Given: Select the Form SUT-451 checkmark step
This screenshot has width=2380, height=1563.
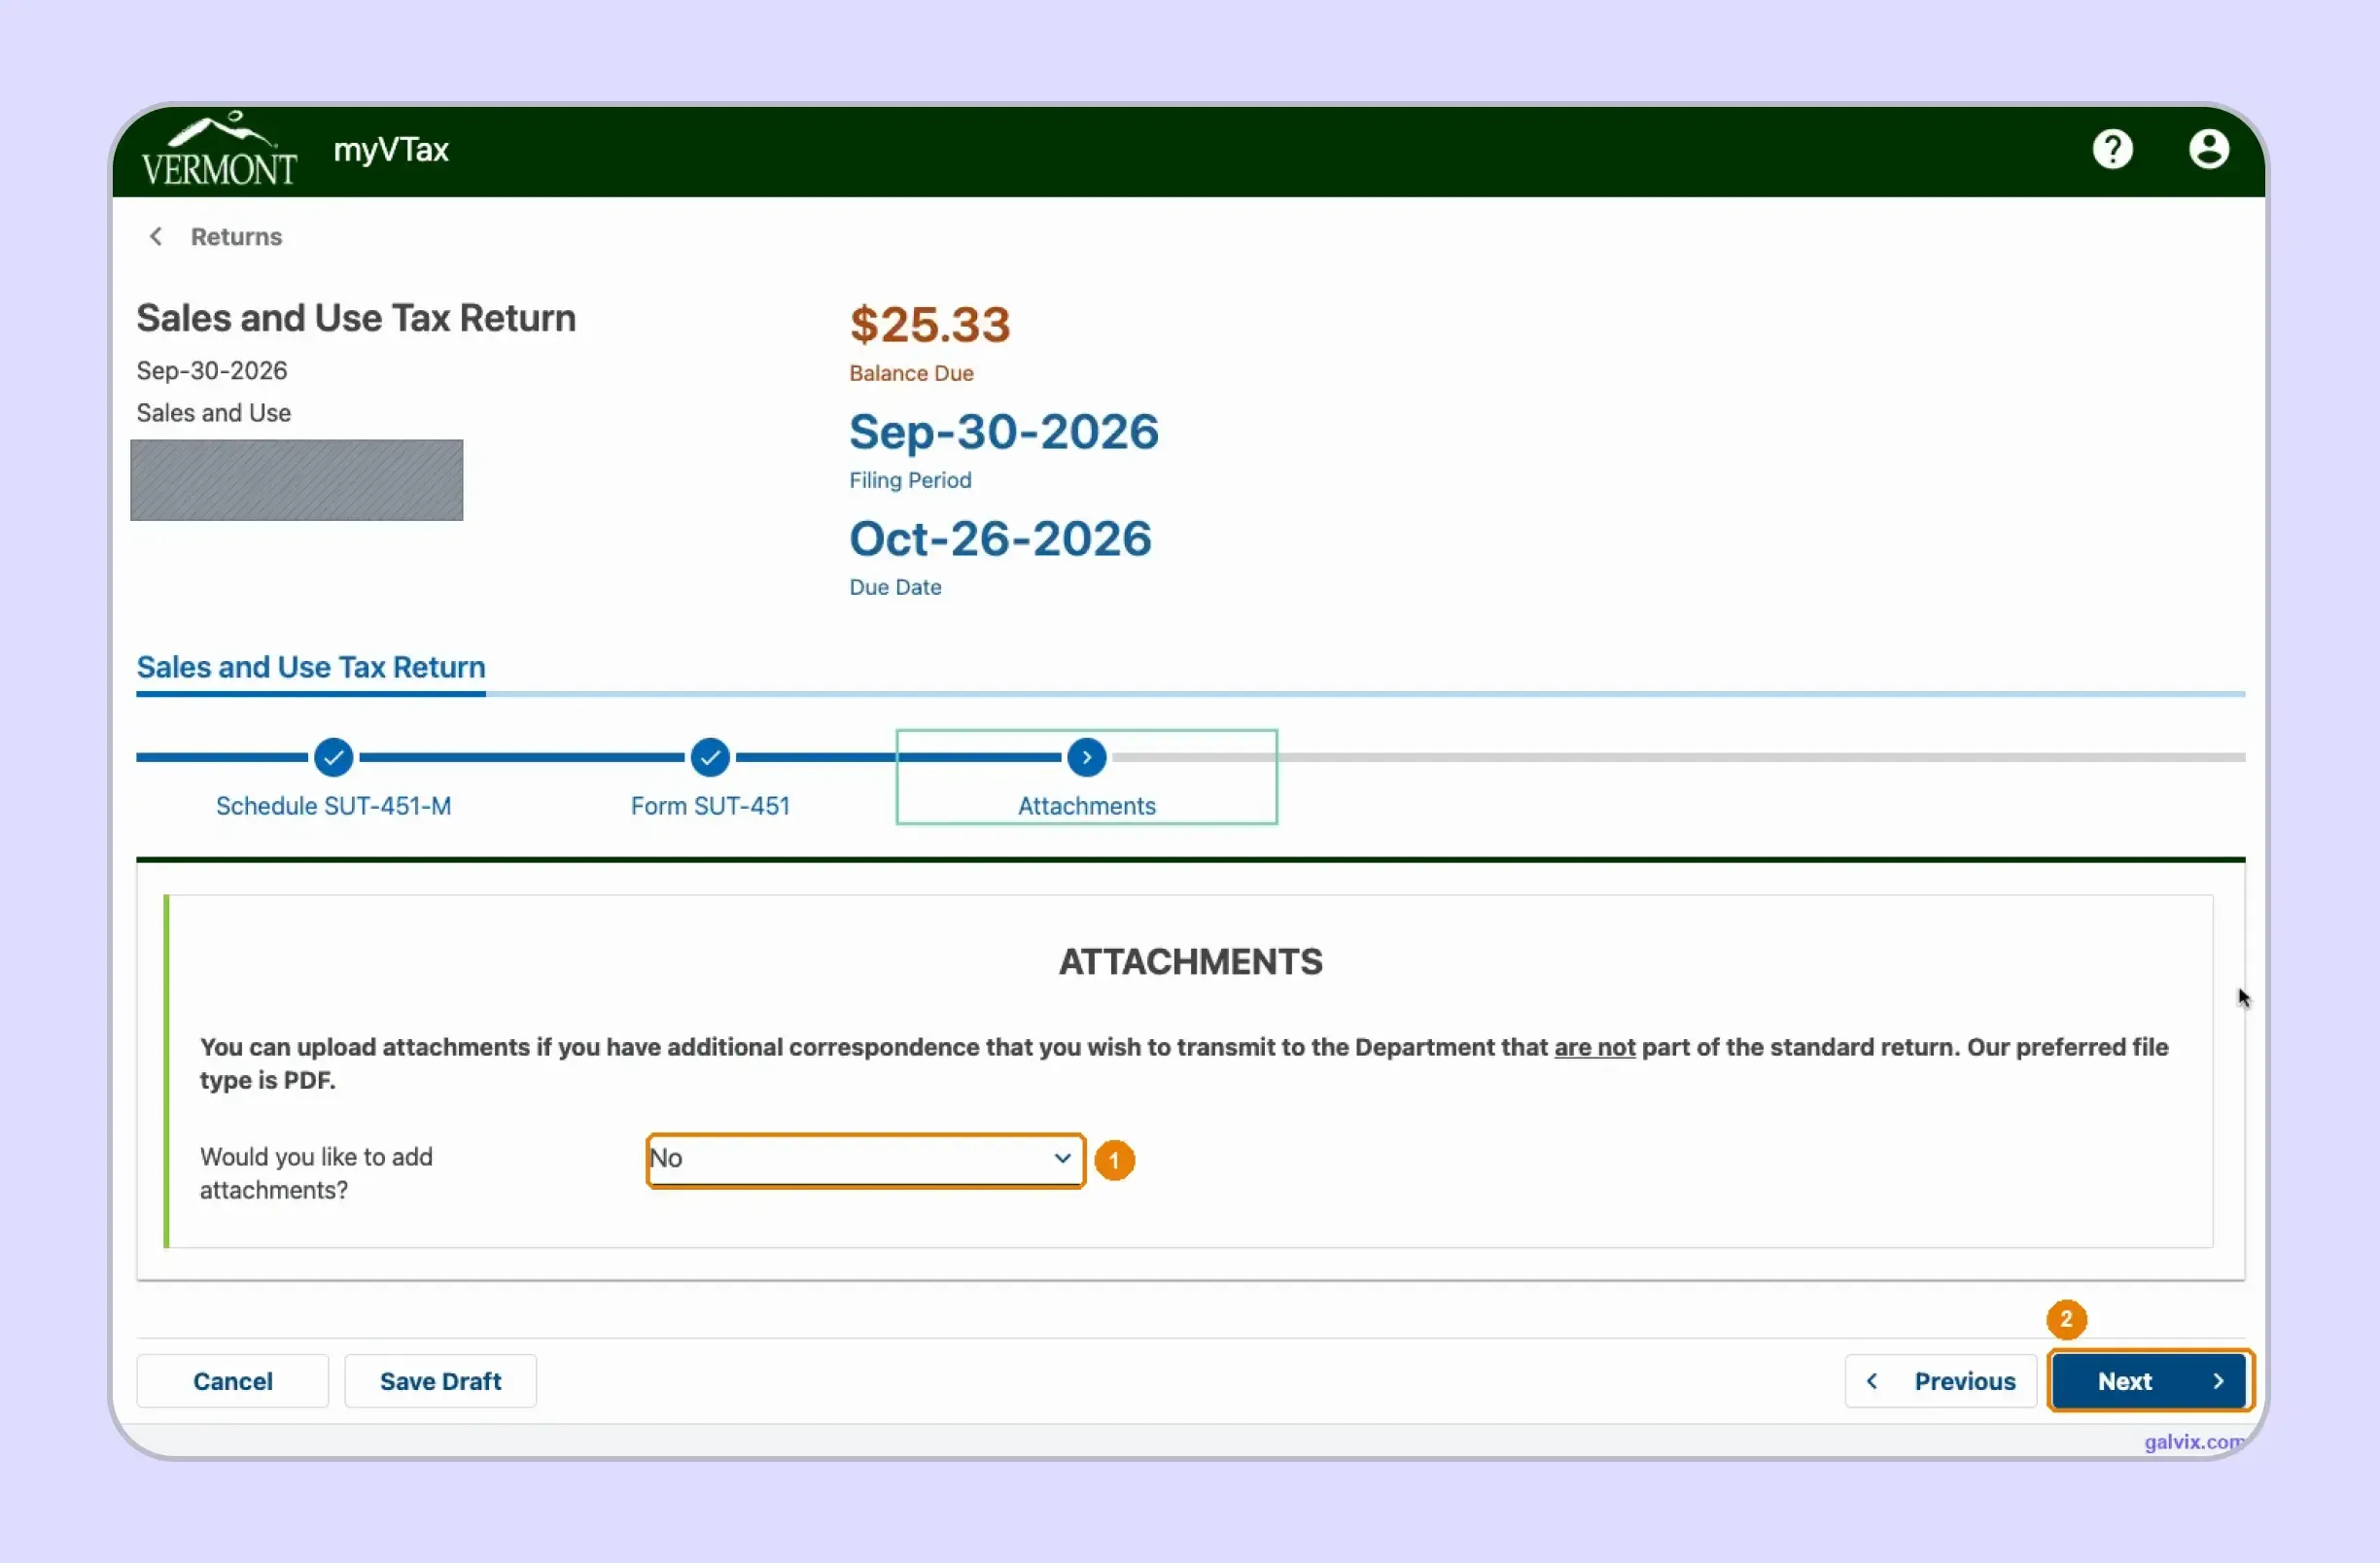Looking at the screenshot, I should tap(710, 757).
